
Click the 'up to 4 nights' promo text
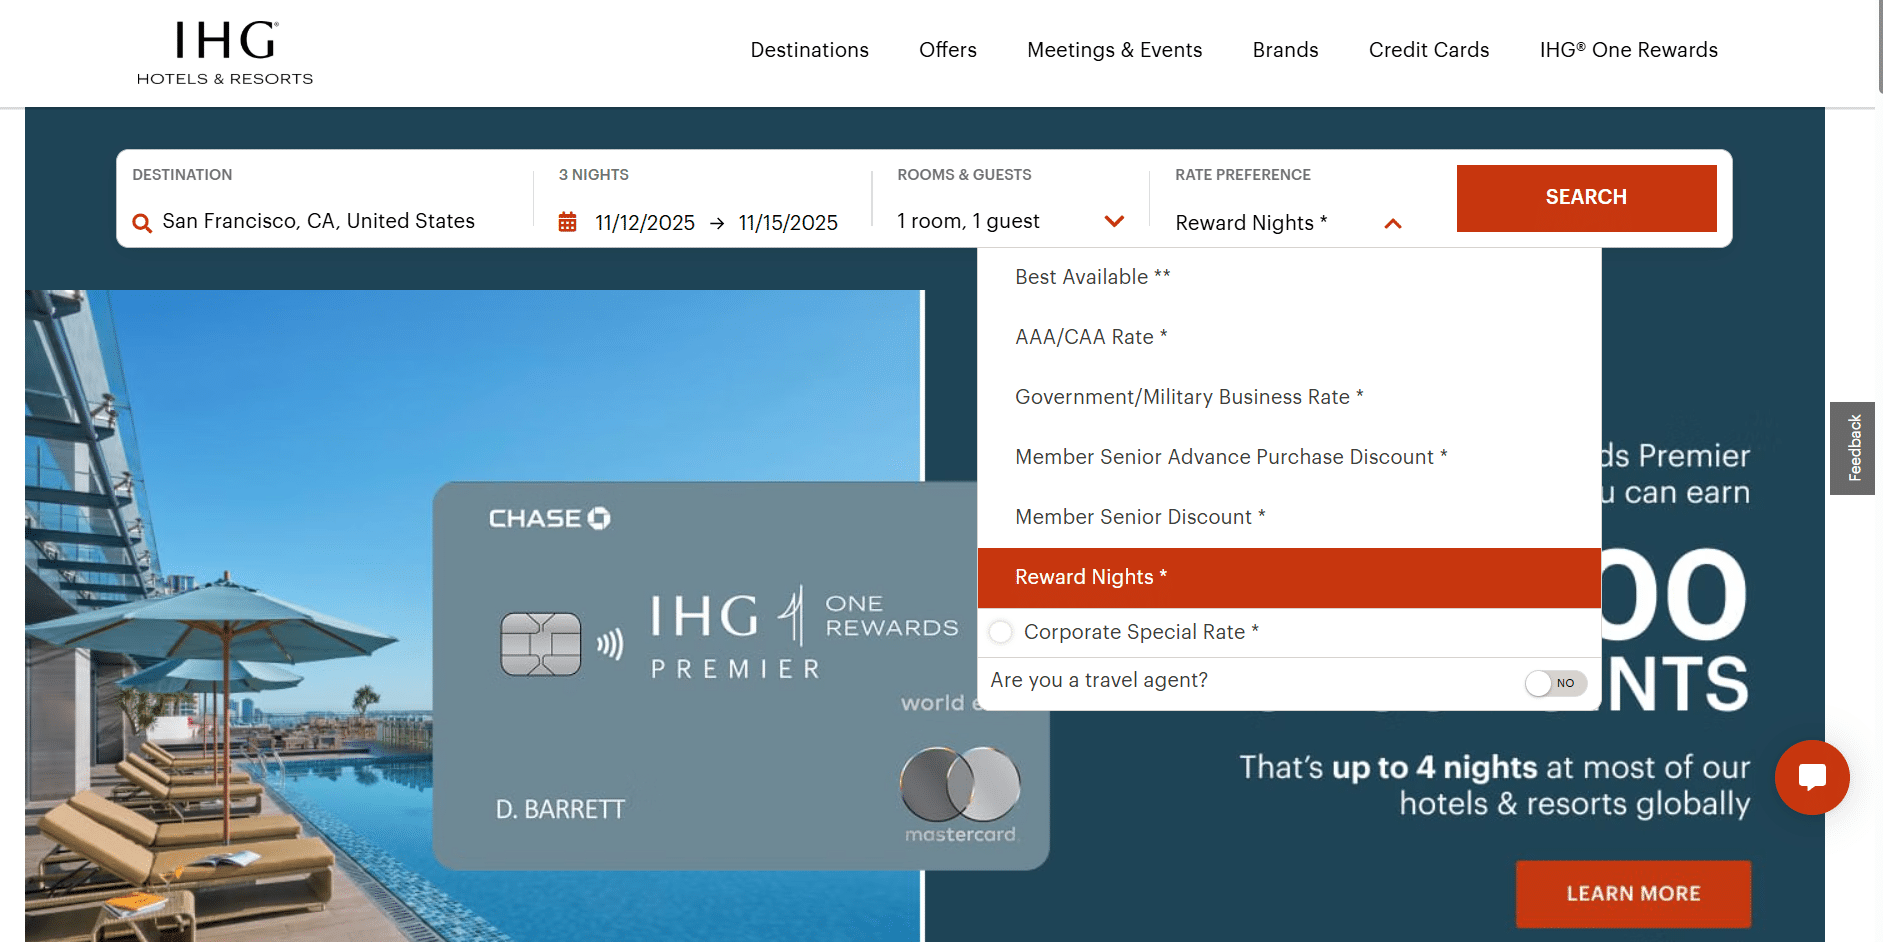(1434, 767)
